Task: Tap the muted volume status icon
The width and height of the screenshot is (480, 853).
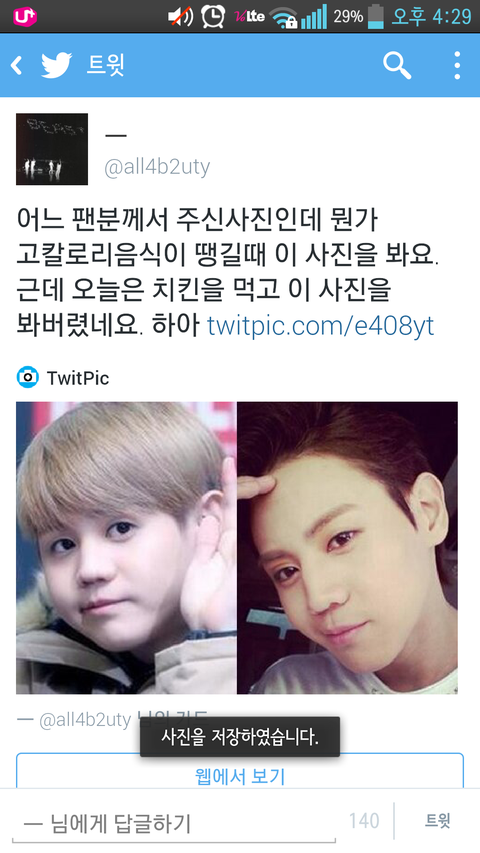Action: [x=180, y=16]
